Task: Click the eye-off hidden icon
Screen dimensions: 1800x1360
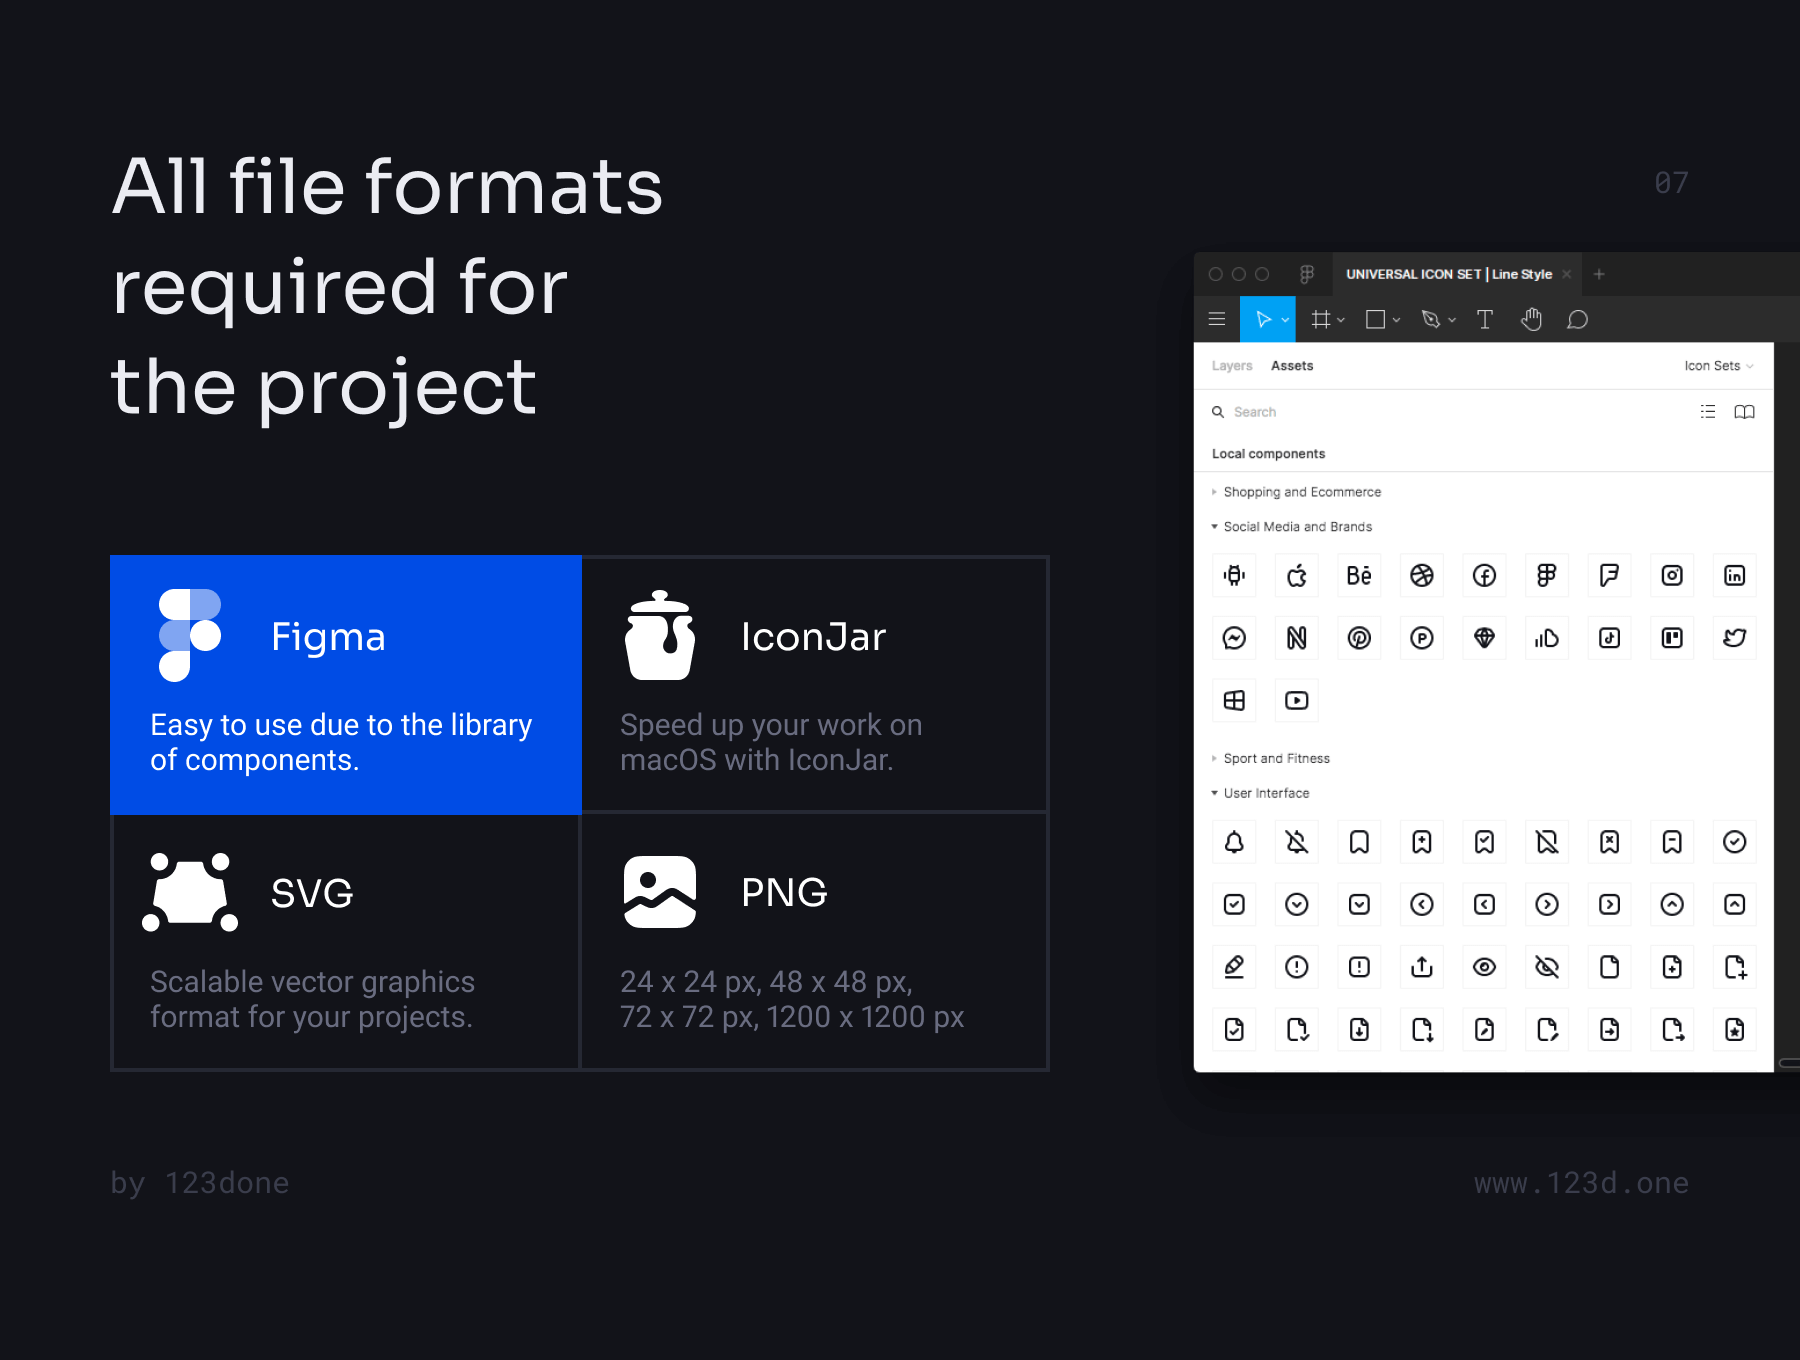Action: 1547,967
